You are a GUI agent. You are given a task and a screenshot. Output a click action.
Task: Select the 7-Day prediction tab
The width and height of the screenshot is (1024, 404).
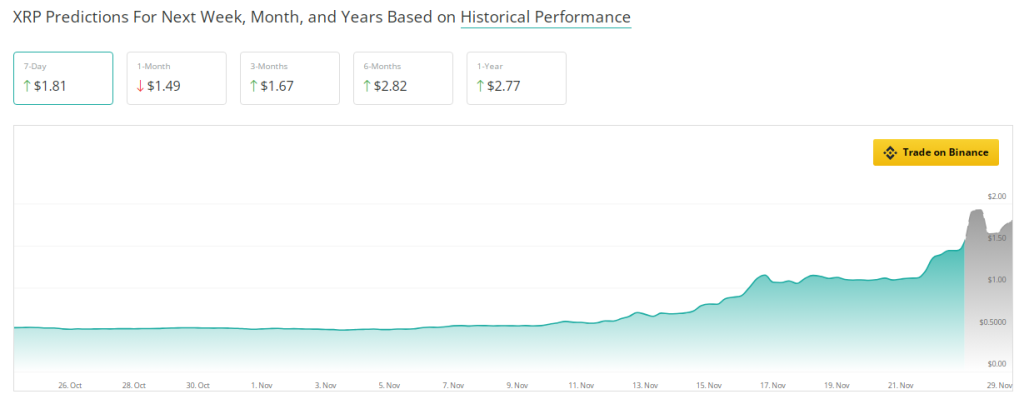pos(63,77)
